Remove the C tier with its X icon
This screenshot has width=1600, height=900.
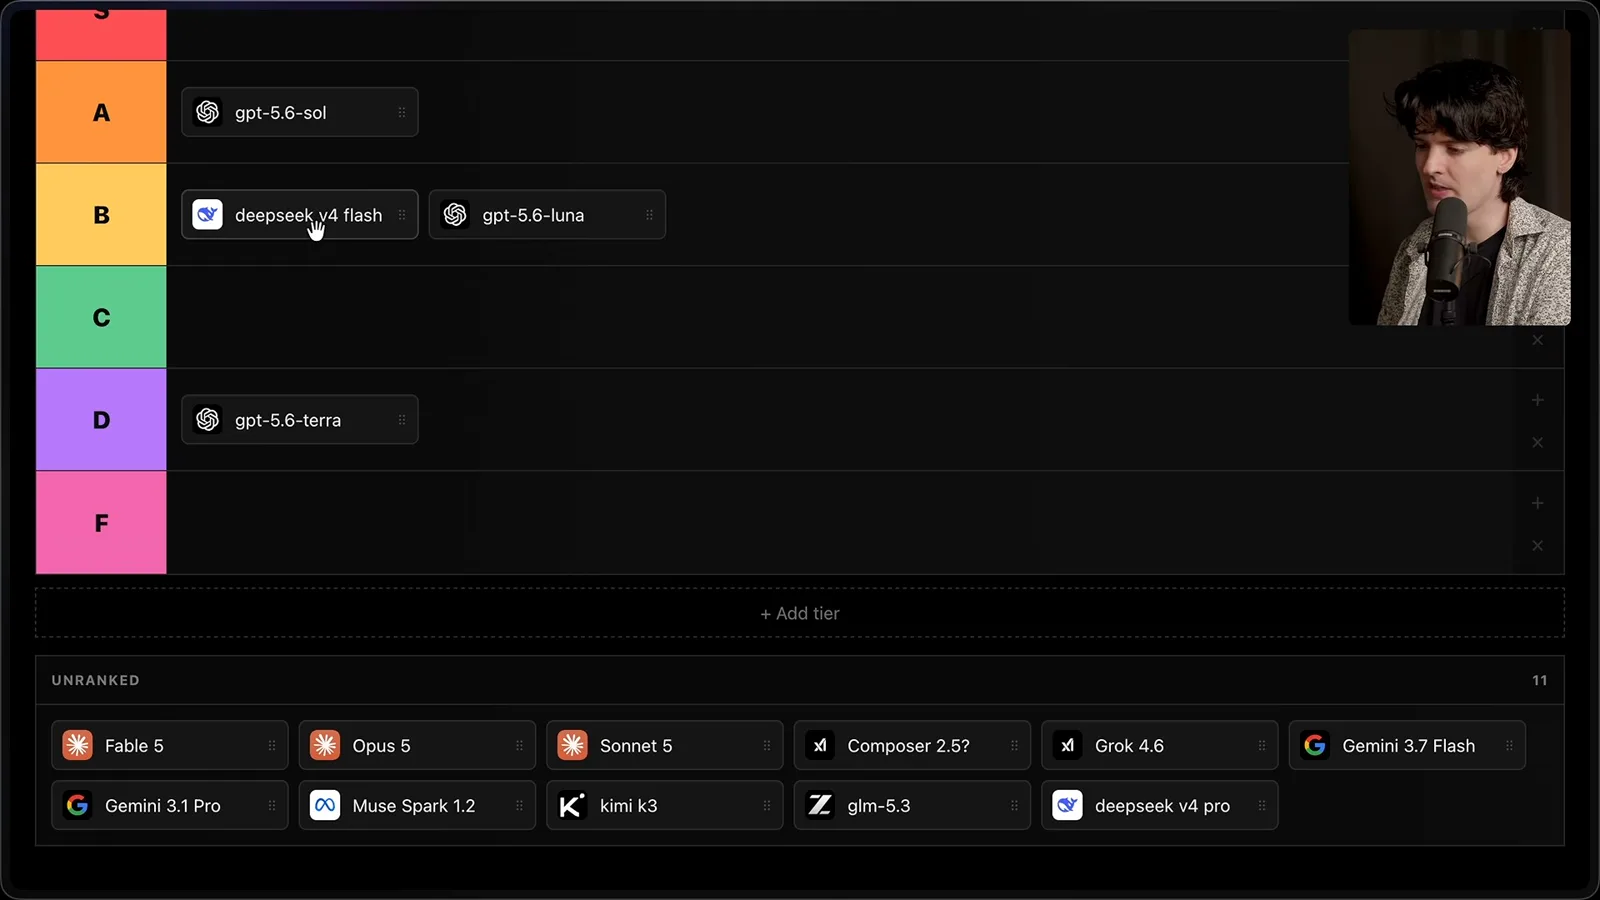point(1538,340)
